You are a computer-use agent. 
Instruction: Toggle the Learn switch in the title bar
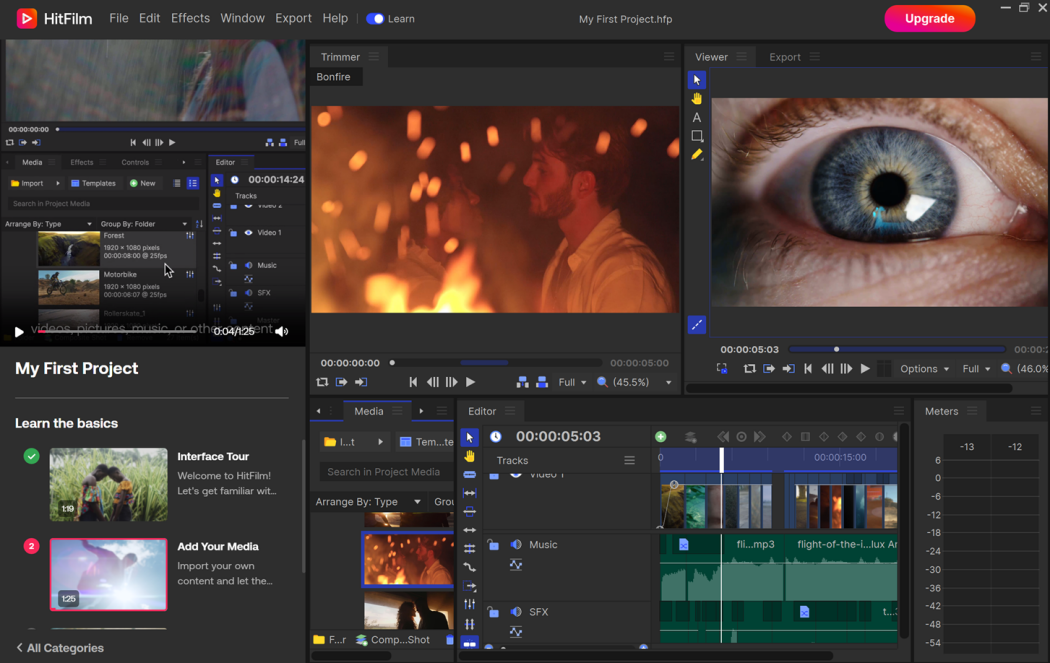click(376, 18)
